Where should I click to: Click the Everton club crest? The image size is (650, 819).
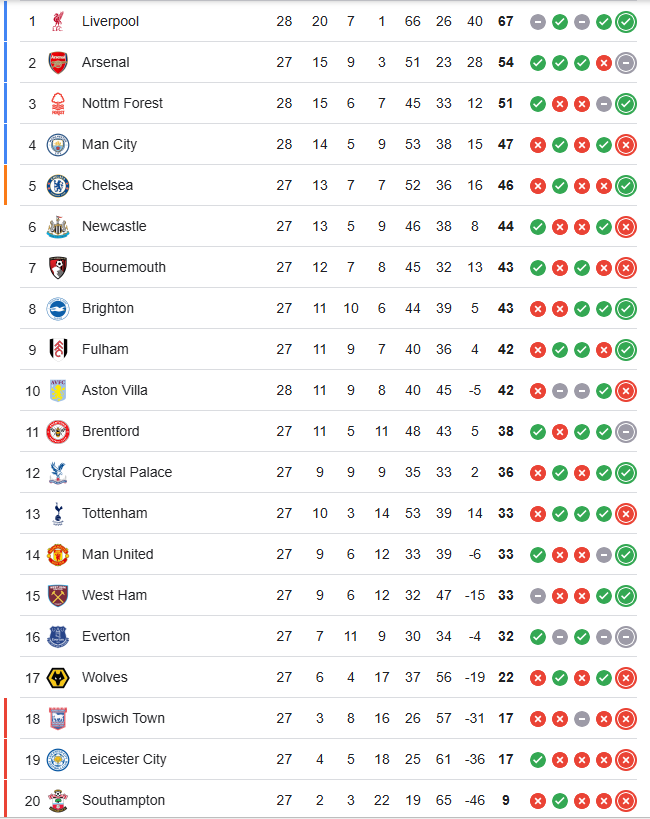[58, 637]
